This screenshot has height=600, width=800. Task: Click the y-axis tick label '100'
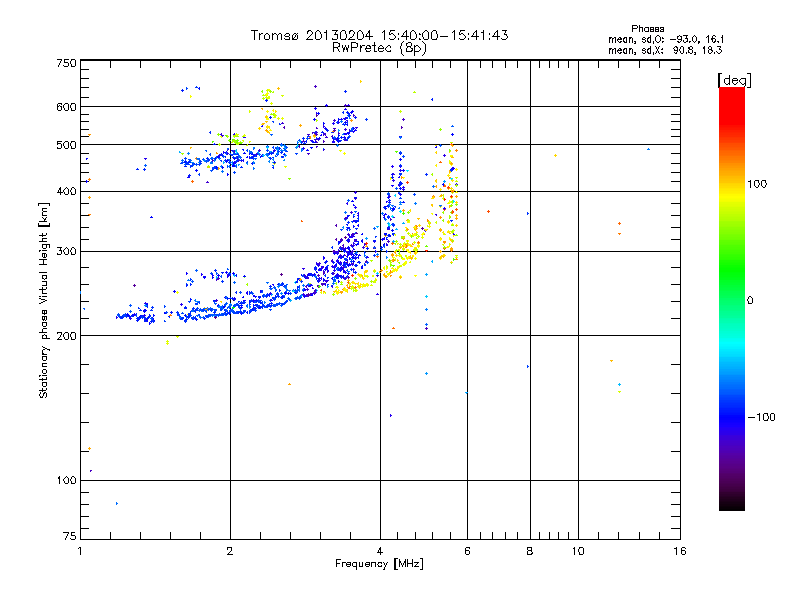(67, 480)
